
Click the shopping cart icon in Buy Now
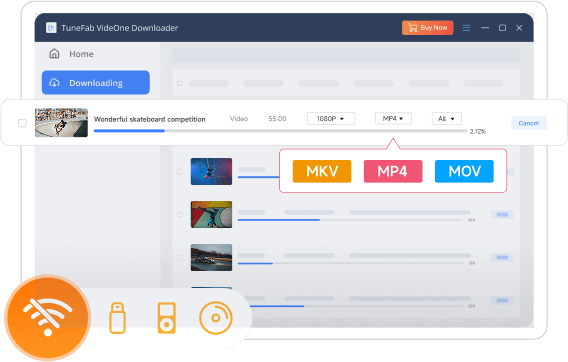413,28
